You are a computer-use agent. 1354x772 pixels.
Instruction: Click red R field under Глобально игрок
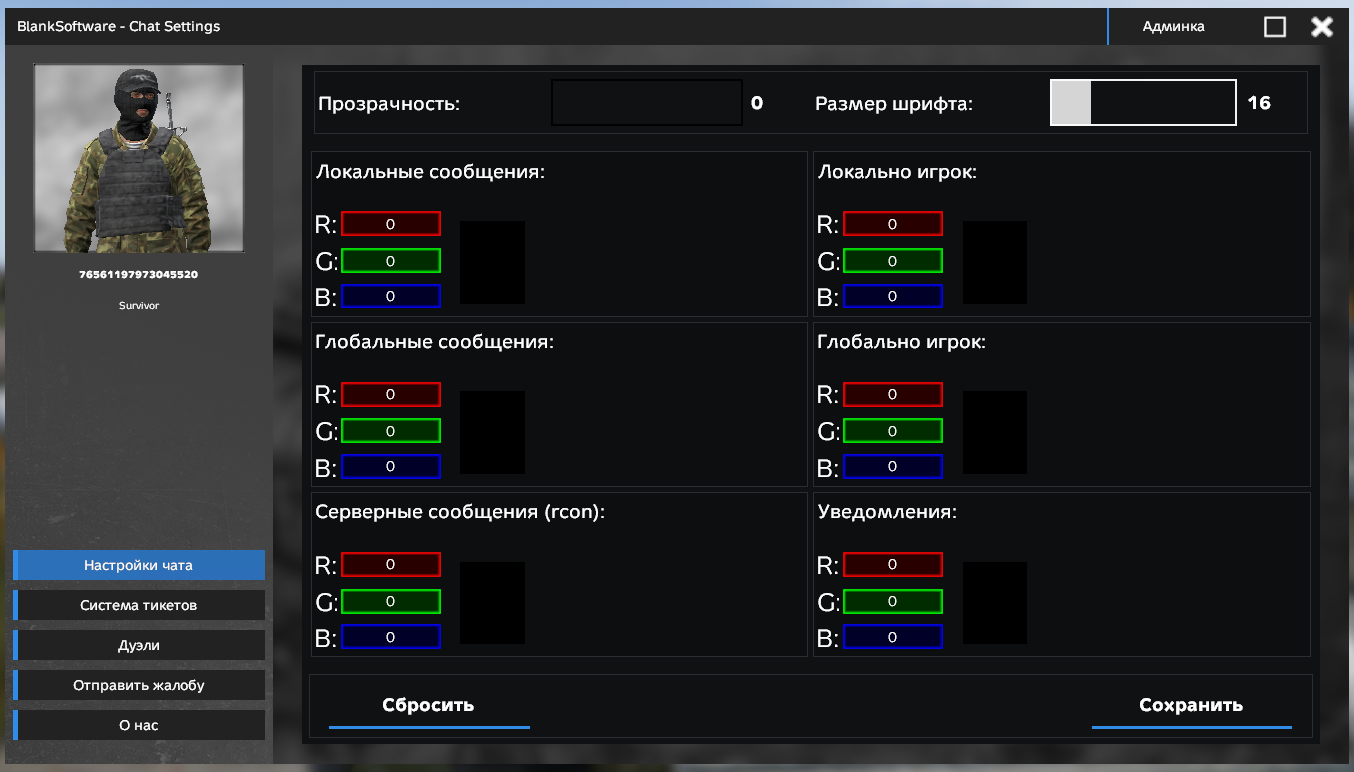pyautogui.click(x=893, y=394)
